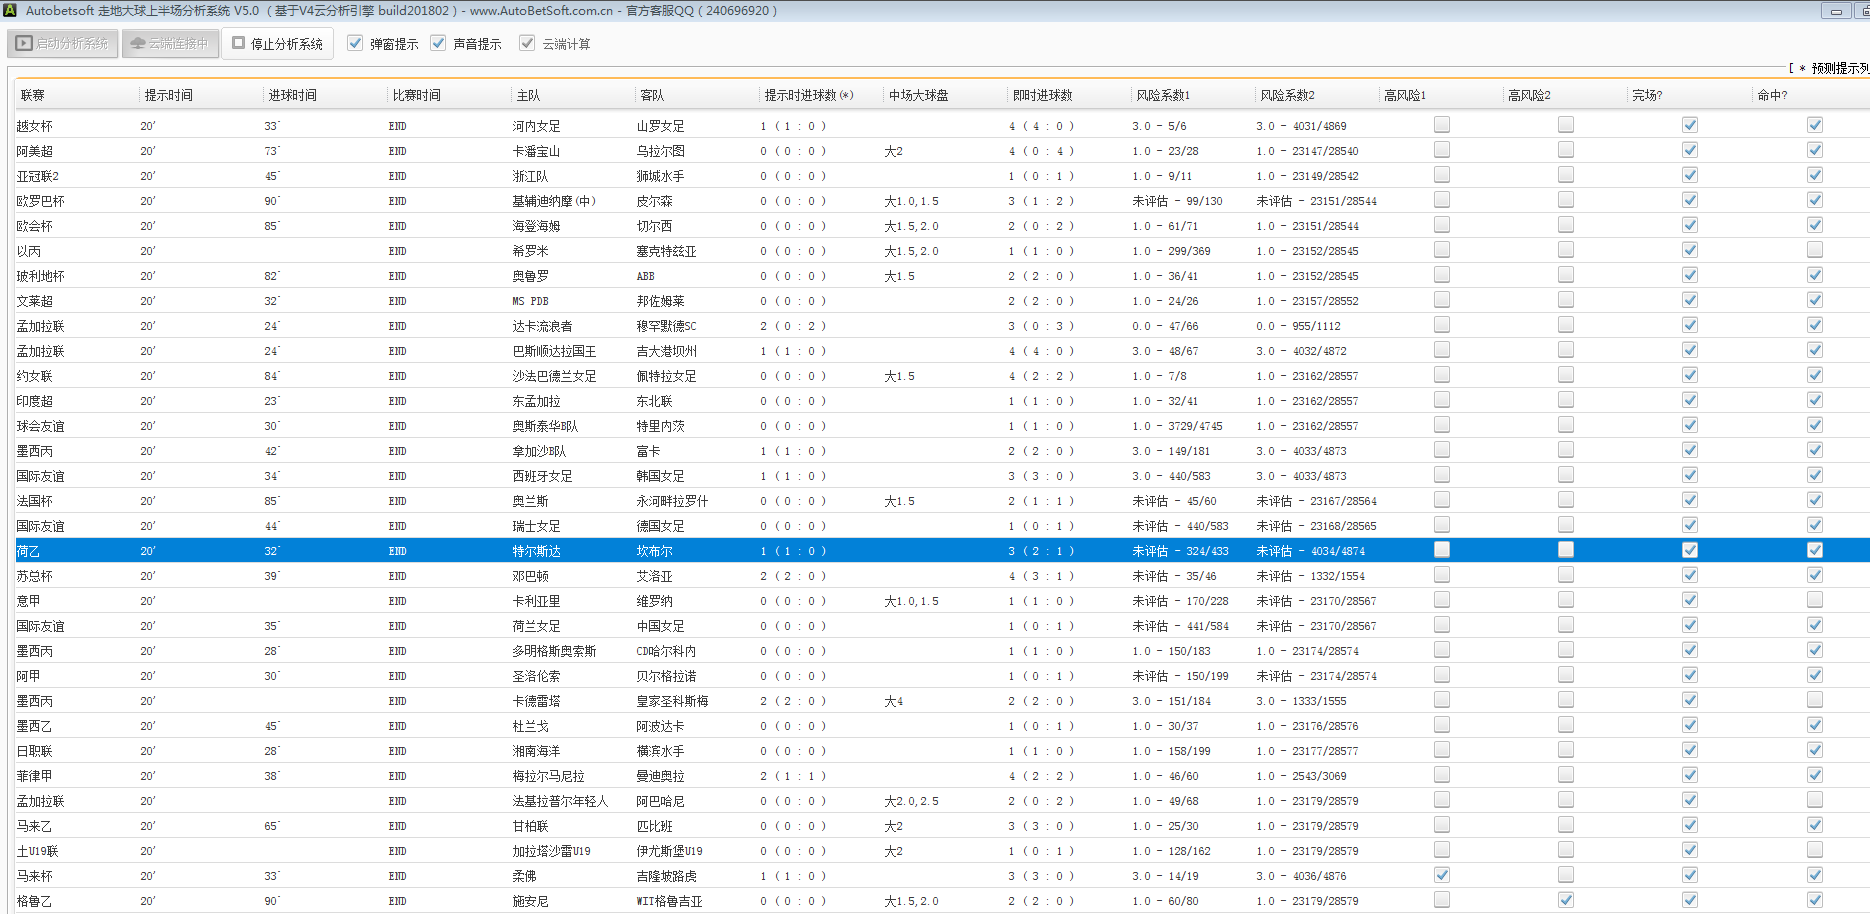This screenshot has width=1870, height=914.
Task: Click the play icon on 启动分析系统 button
Action: click(x=24, y=44)
